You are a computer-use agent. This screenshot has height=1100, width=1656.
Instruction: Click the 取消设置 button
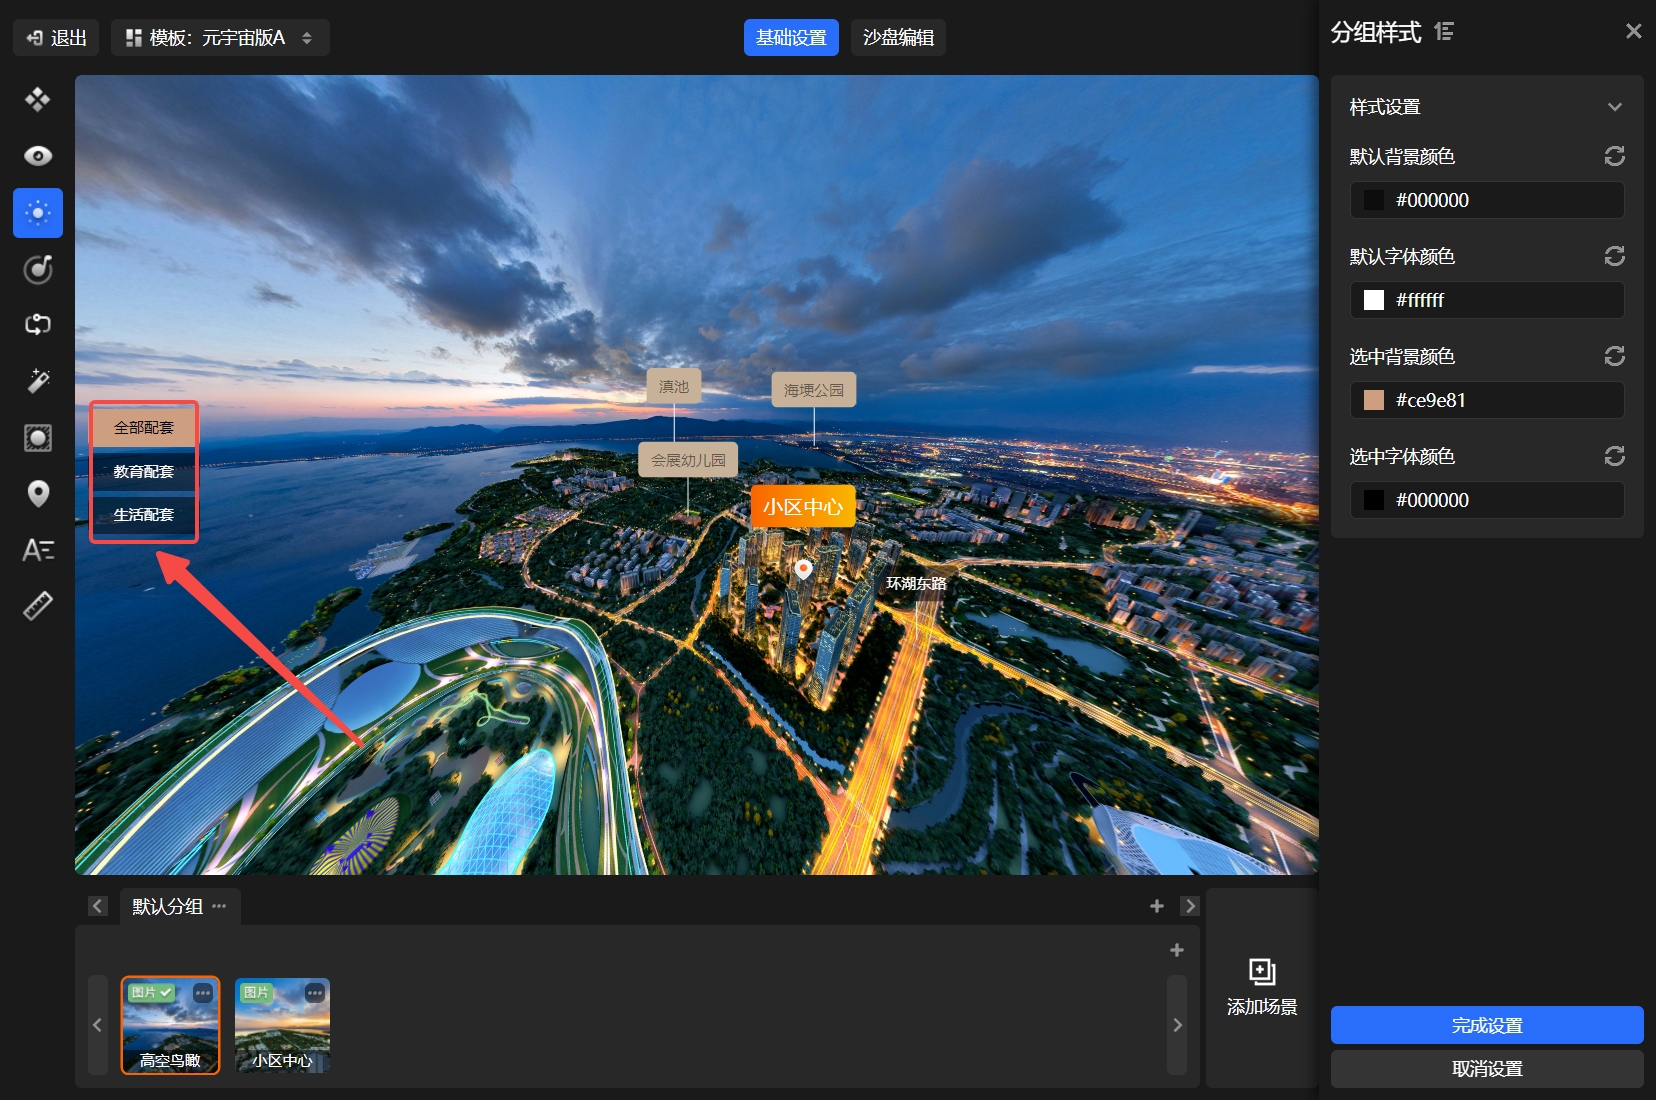tap(1486, 1069)
